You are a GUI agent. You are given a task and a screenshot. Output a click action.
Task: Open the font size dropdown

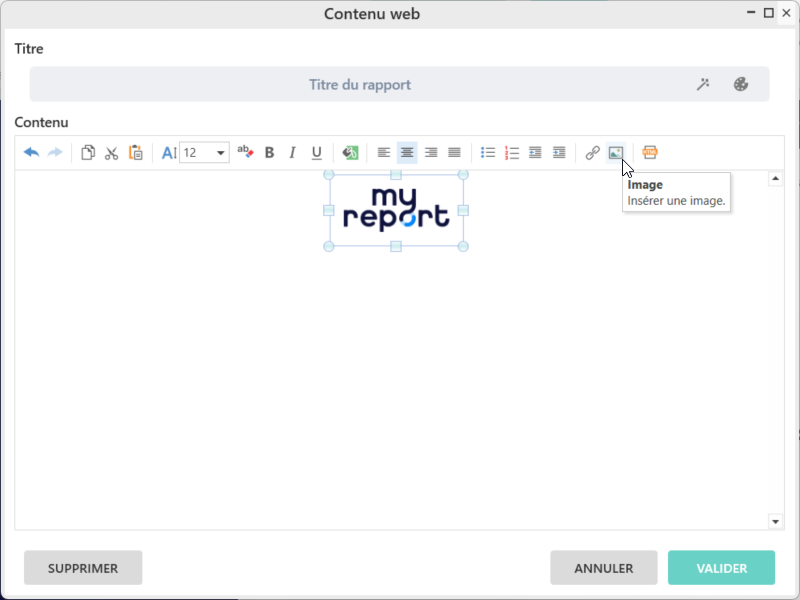[x=221, y=153]
